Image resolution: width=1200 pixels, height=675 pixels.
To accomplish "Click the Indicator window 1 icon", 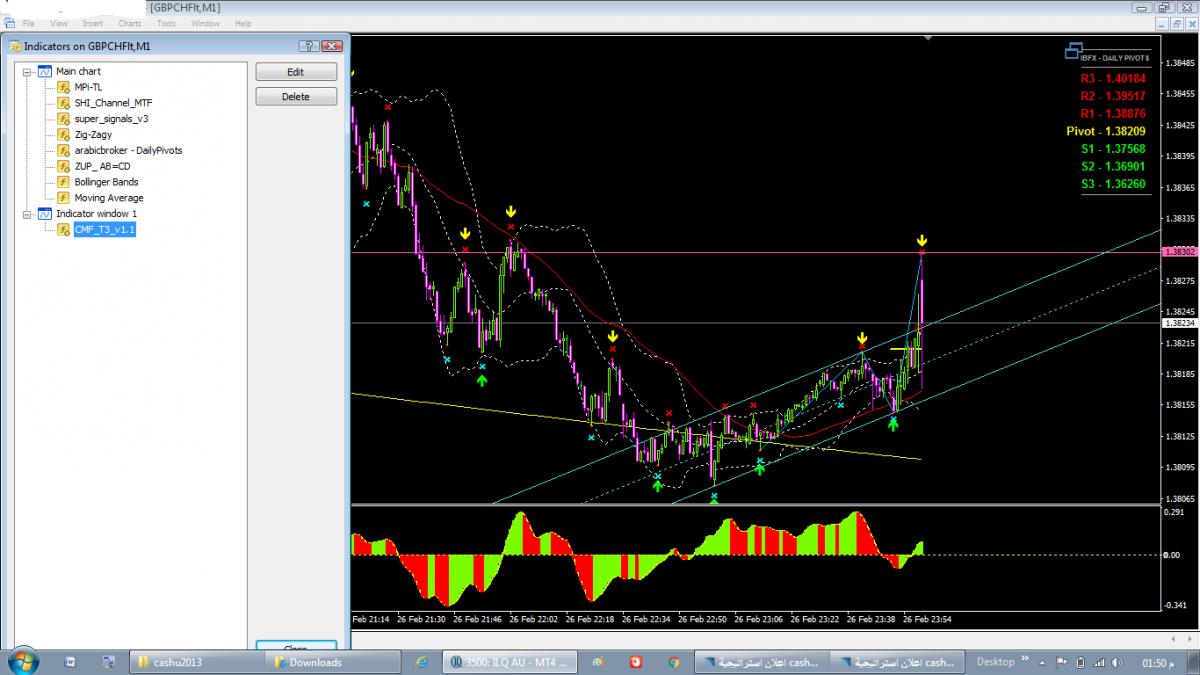I will pyautogui.click(x=44, y=214).
